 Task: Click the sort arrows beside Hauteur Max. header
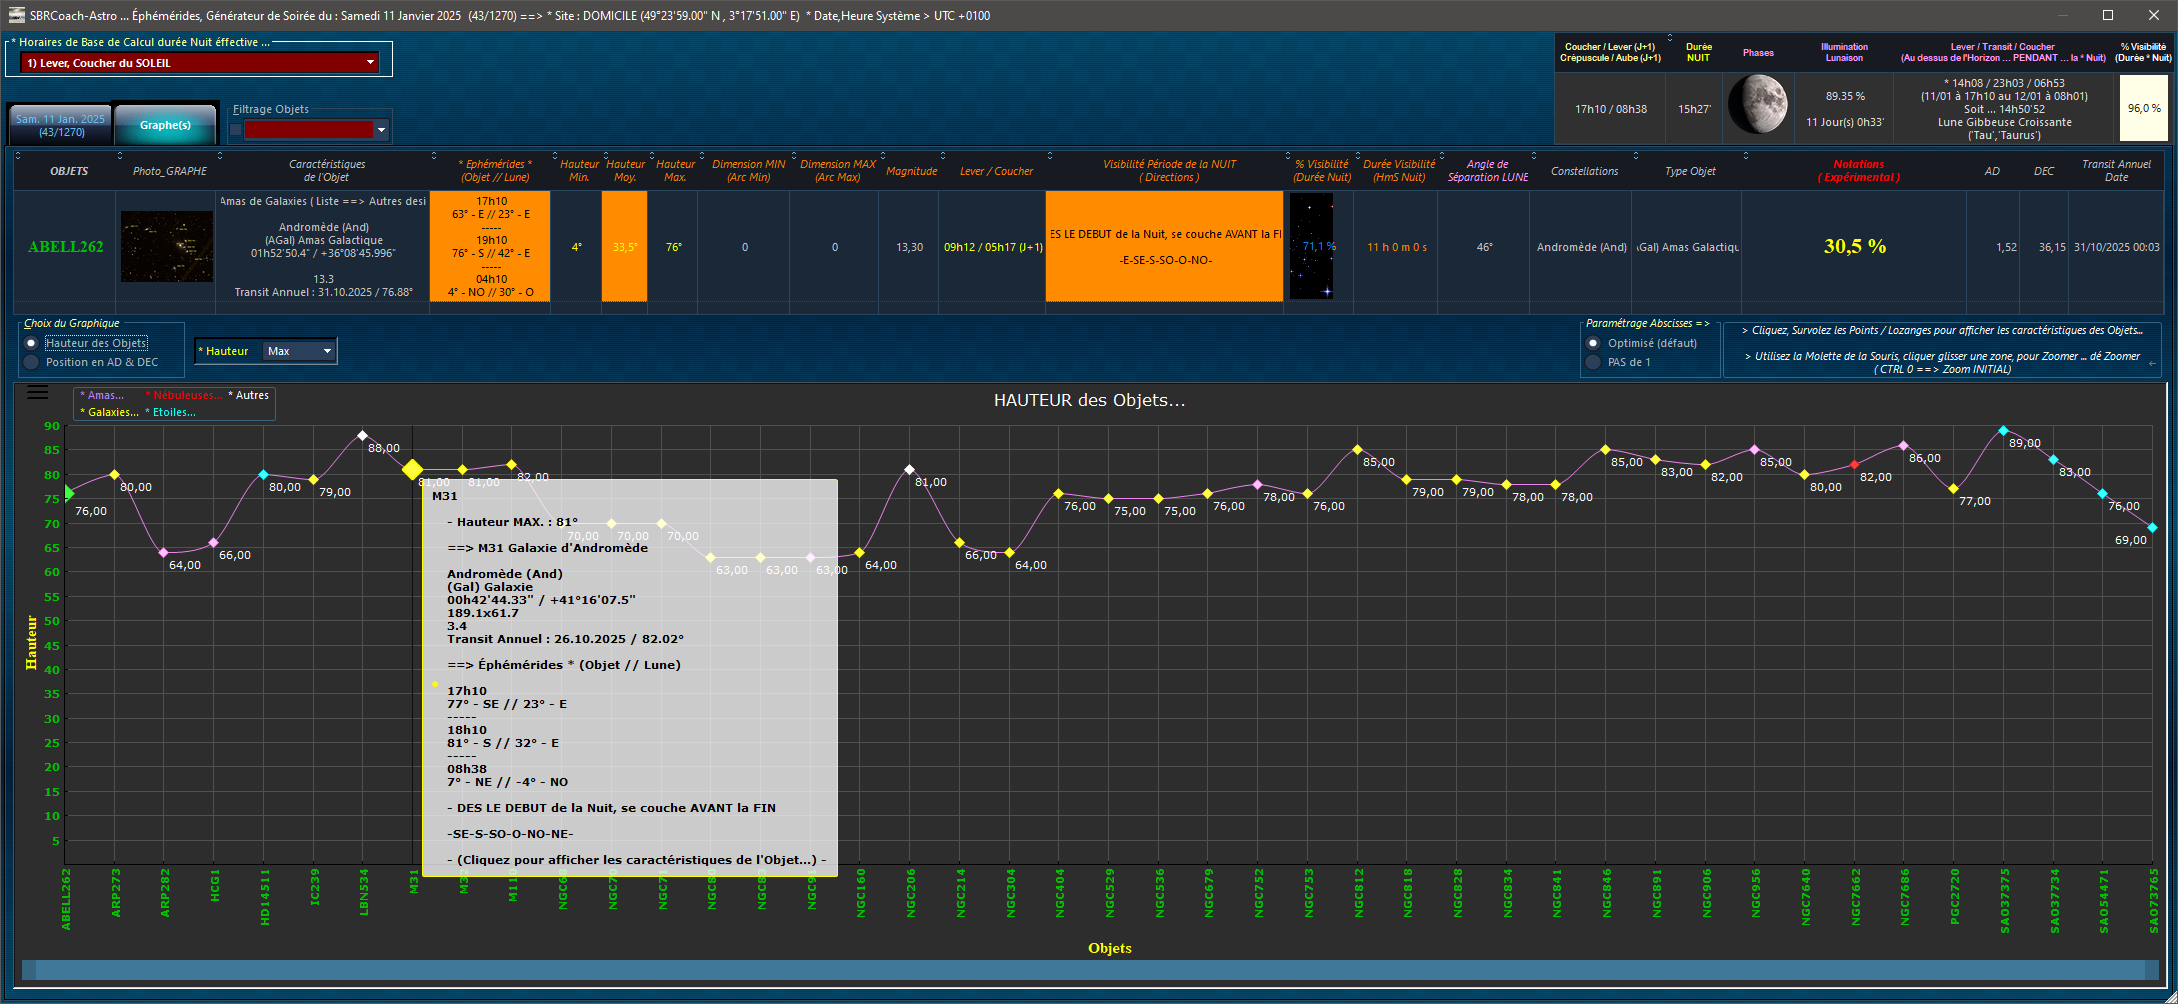click(652, 156)
